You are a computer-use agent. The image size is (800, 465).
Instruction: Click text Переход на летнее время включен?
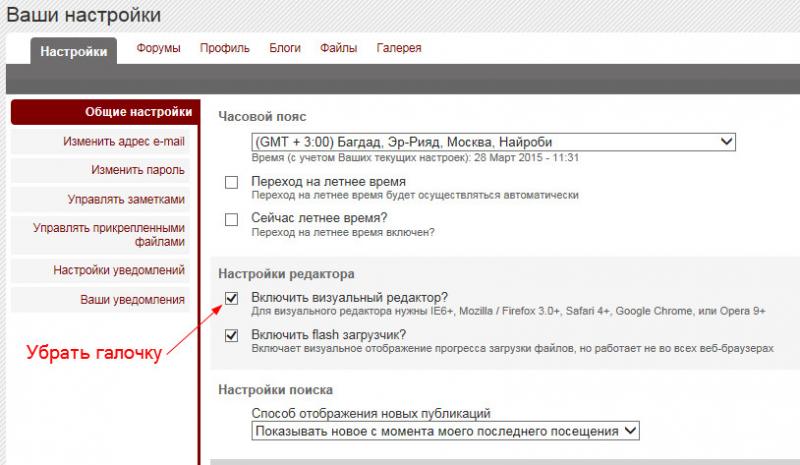pyautogui.click(x=343, y=233)
